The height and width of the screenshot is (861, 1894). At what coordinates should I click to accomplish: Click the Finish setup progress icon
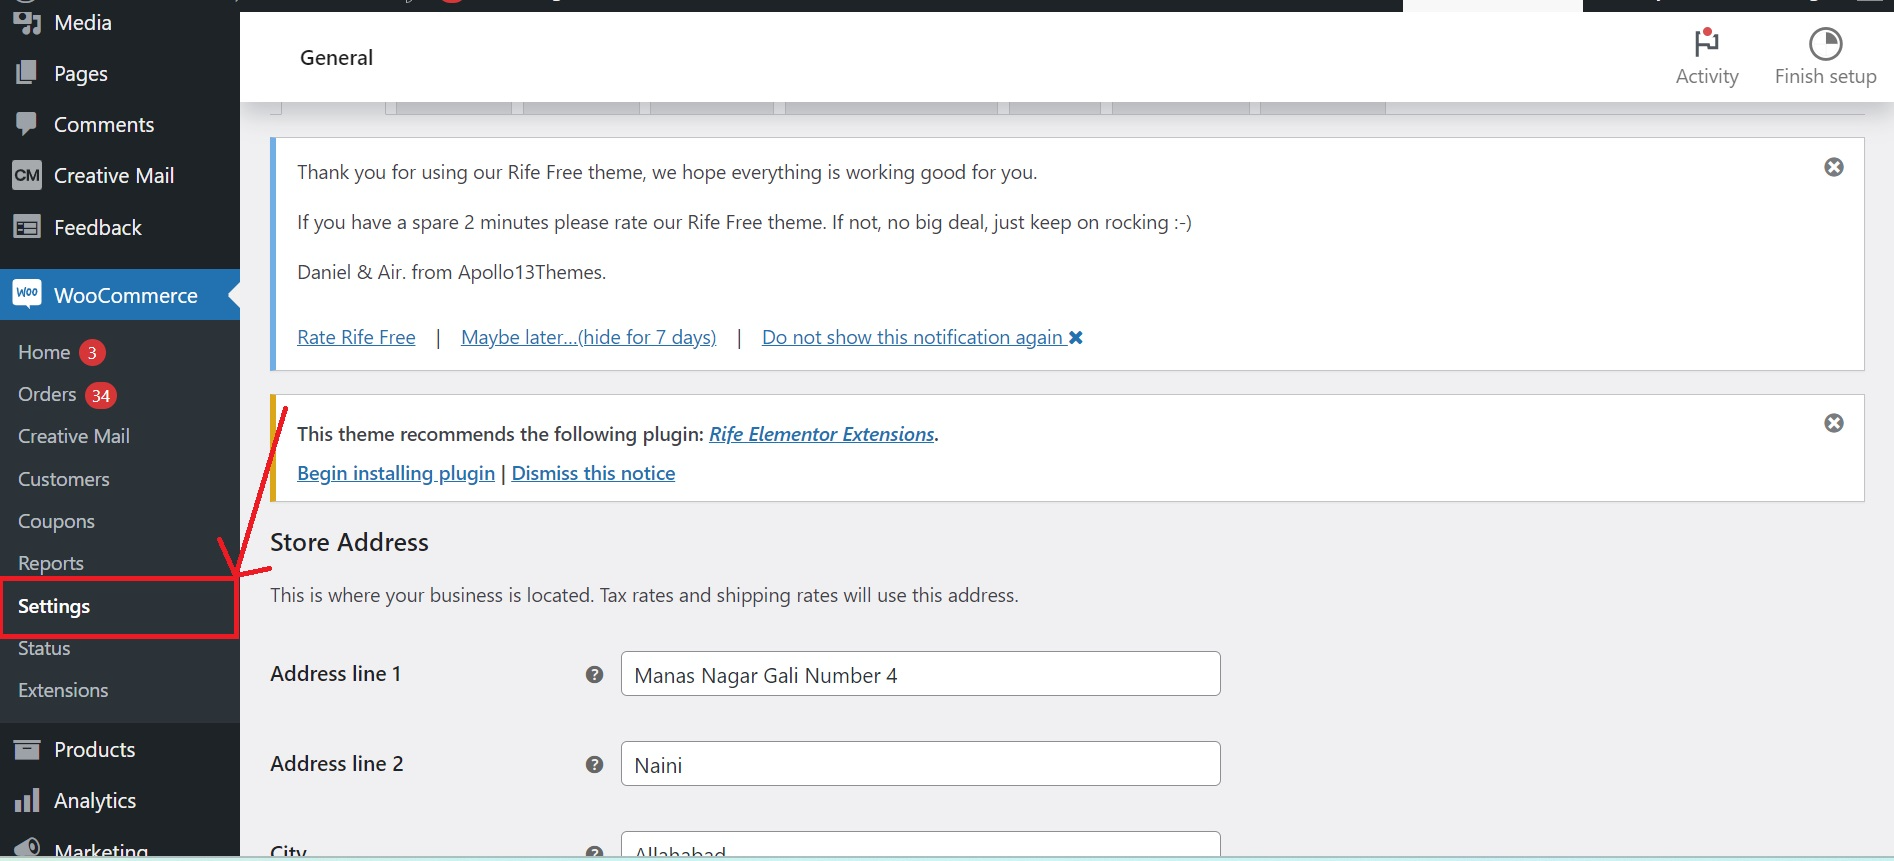(x=1825, y=44)
